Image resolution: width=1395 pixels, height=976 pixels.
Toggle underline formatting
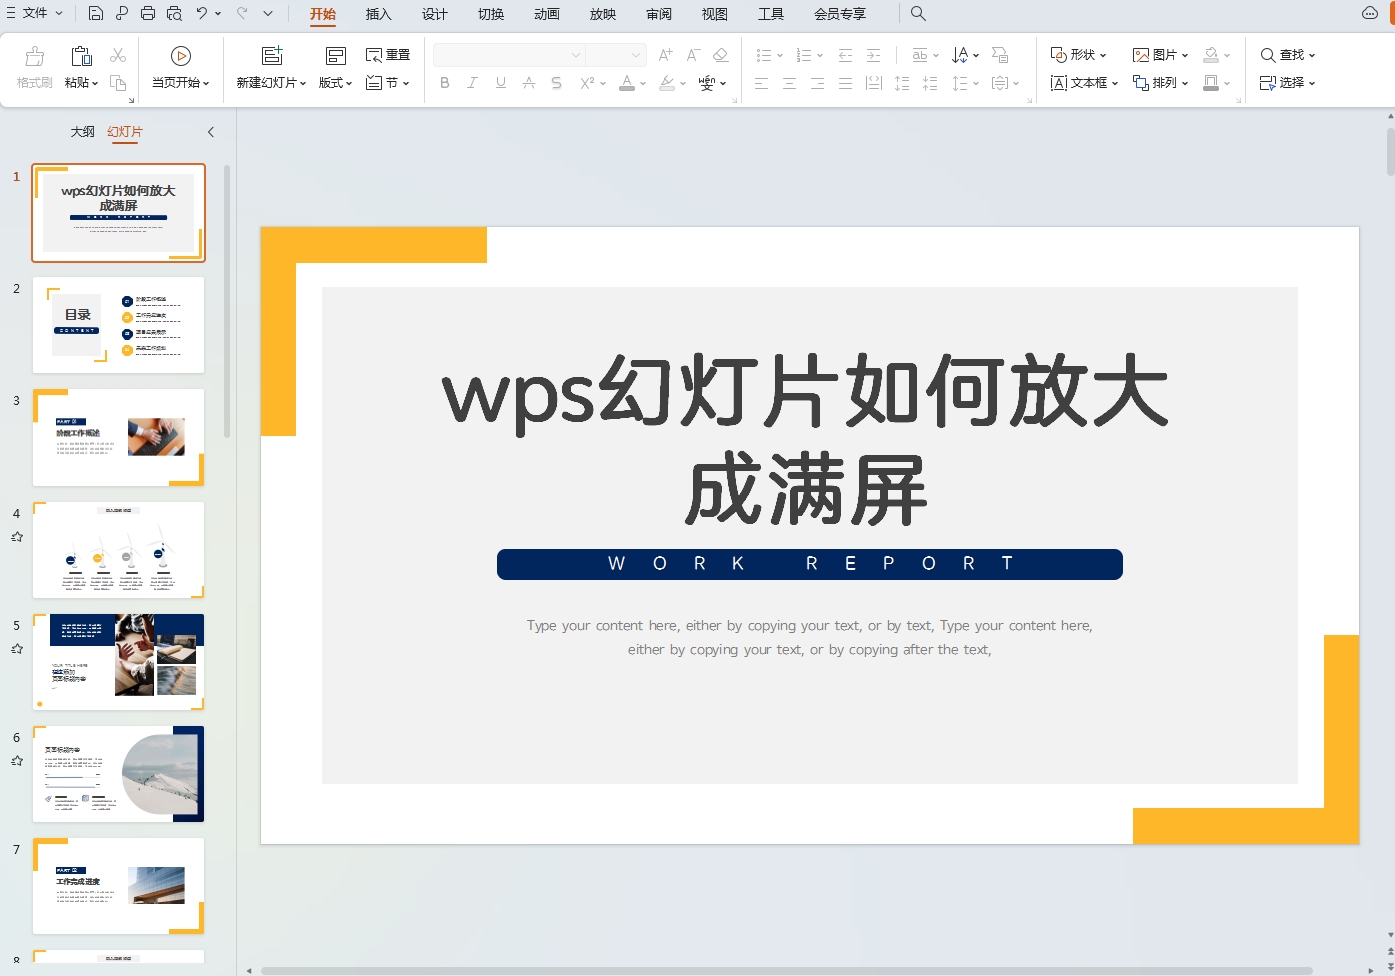click(x=500, y=83)
